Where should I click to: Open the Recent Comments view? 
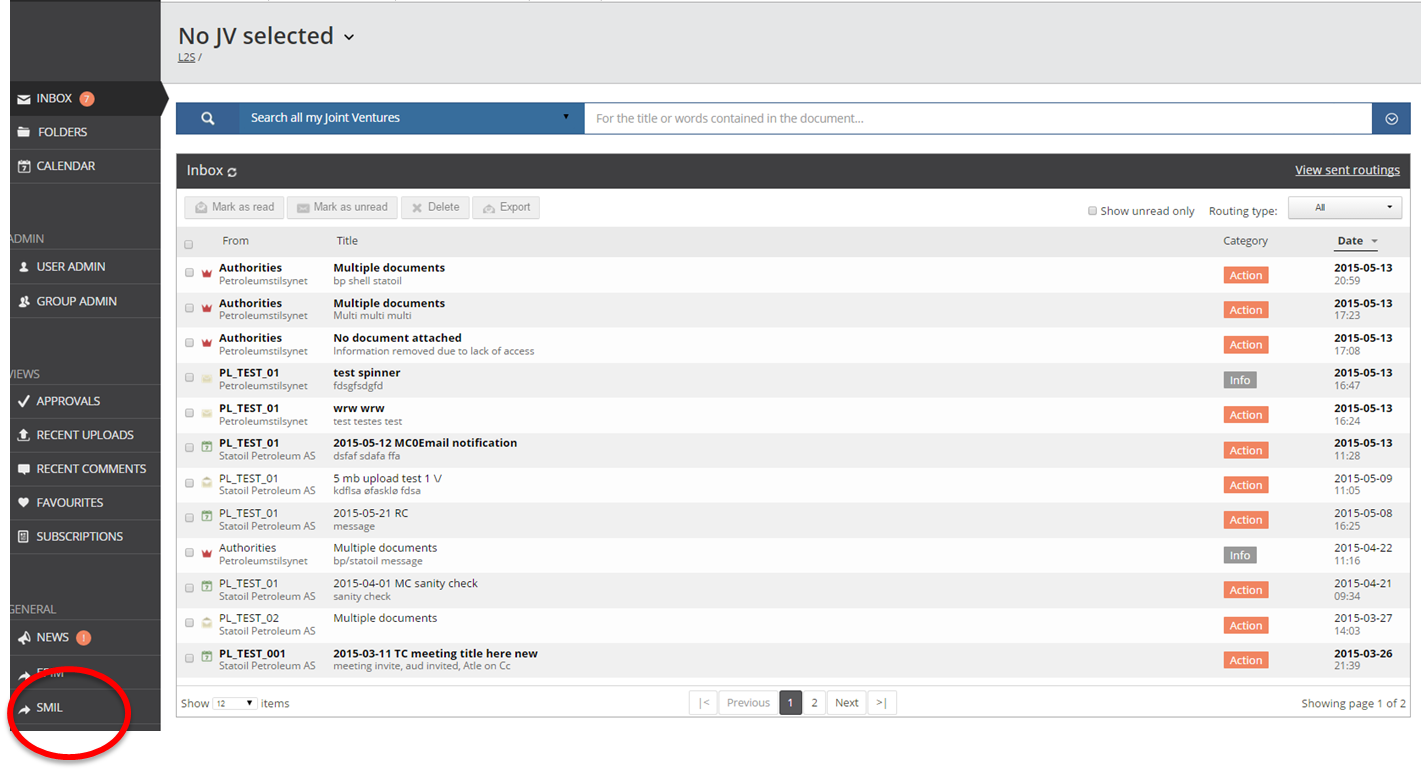pyautogui.click(x=85, y=469)
